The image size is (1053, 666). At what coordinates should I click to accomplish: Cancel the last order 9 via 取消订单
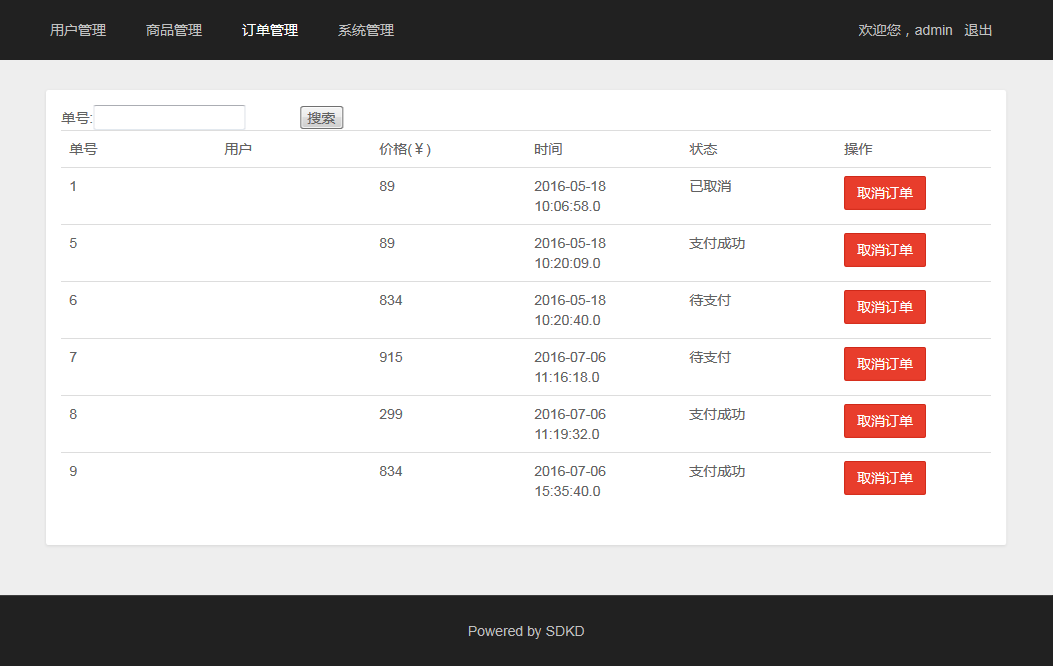(x=884, y=477)
